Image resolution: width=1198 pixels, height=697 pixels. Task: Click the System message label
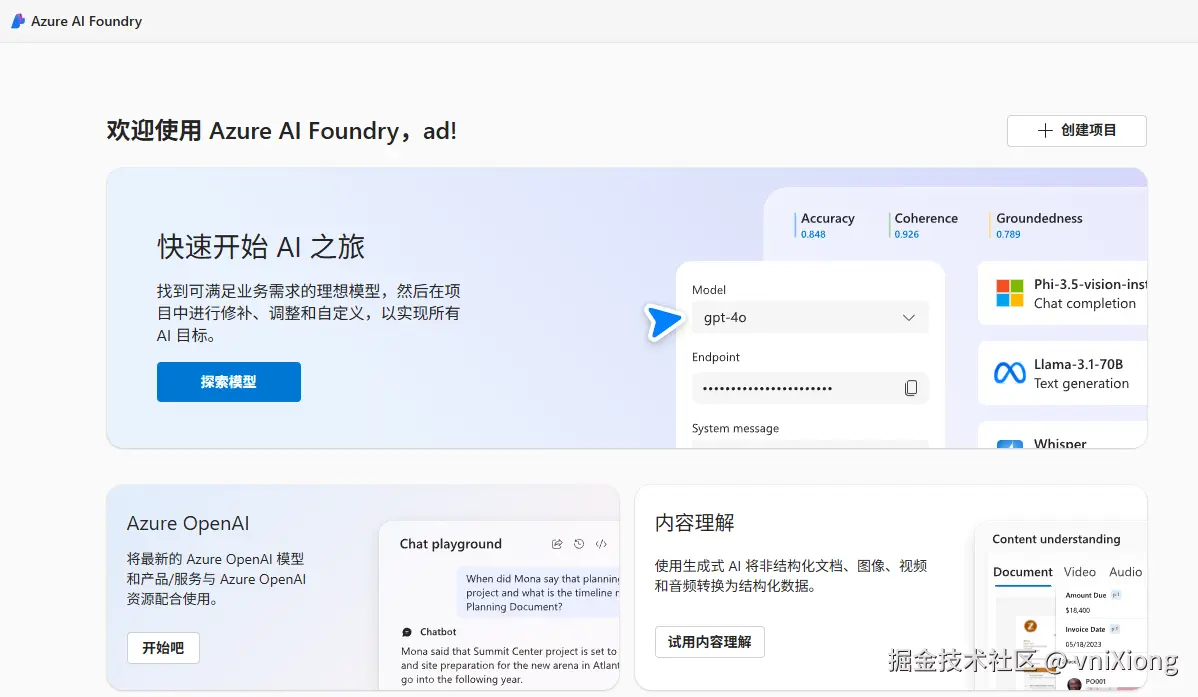(735, 429)
